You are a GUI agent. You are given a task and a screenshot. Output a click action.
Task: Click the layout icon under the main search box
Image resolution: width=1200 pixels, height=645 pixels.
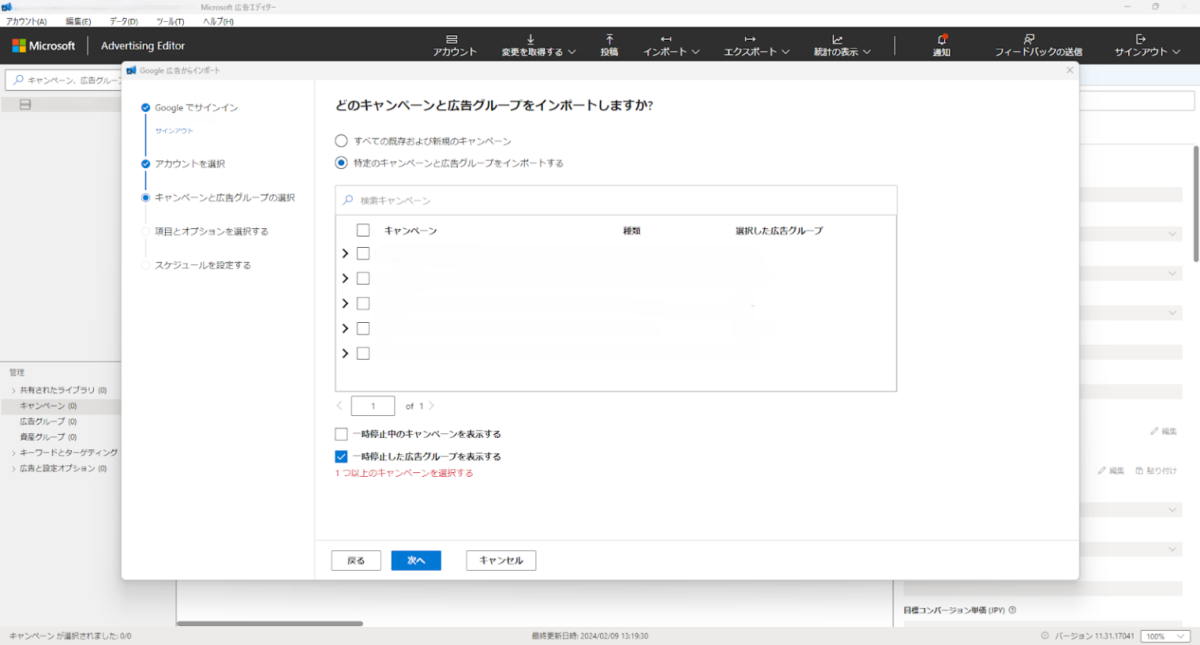(x=25, y=105)
